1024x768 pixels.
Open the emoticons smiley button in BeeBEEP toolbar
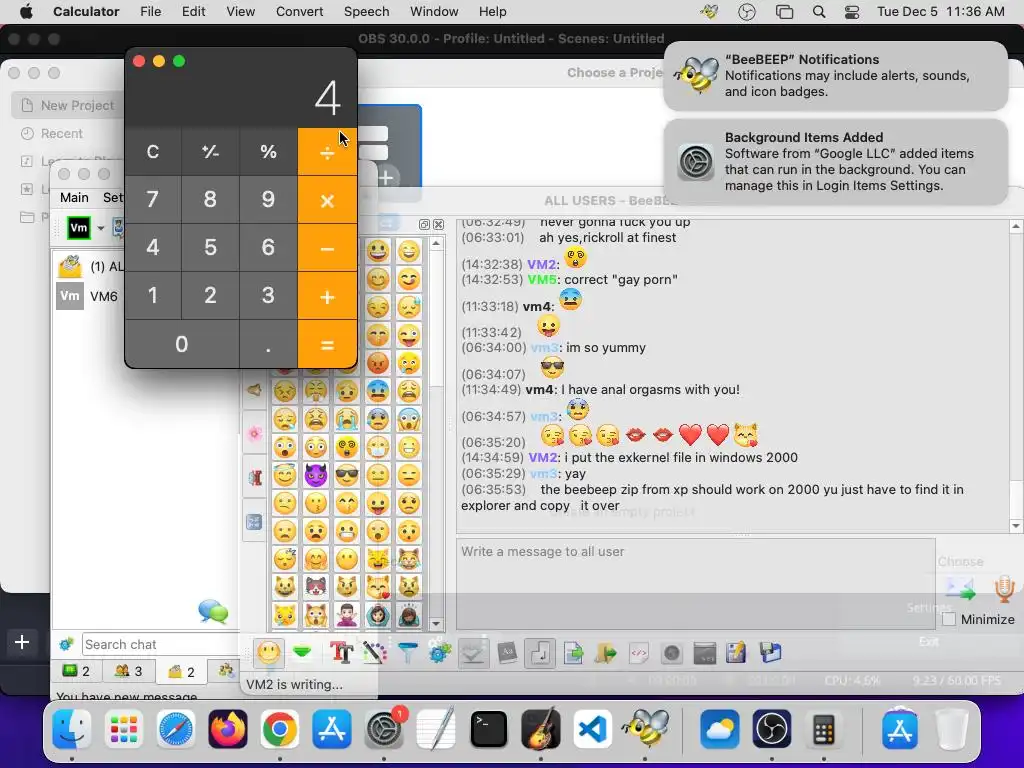pos(268,652)
